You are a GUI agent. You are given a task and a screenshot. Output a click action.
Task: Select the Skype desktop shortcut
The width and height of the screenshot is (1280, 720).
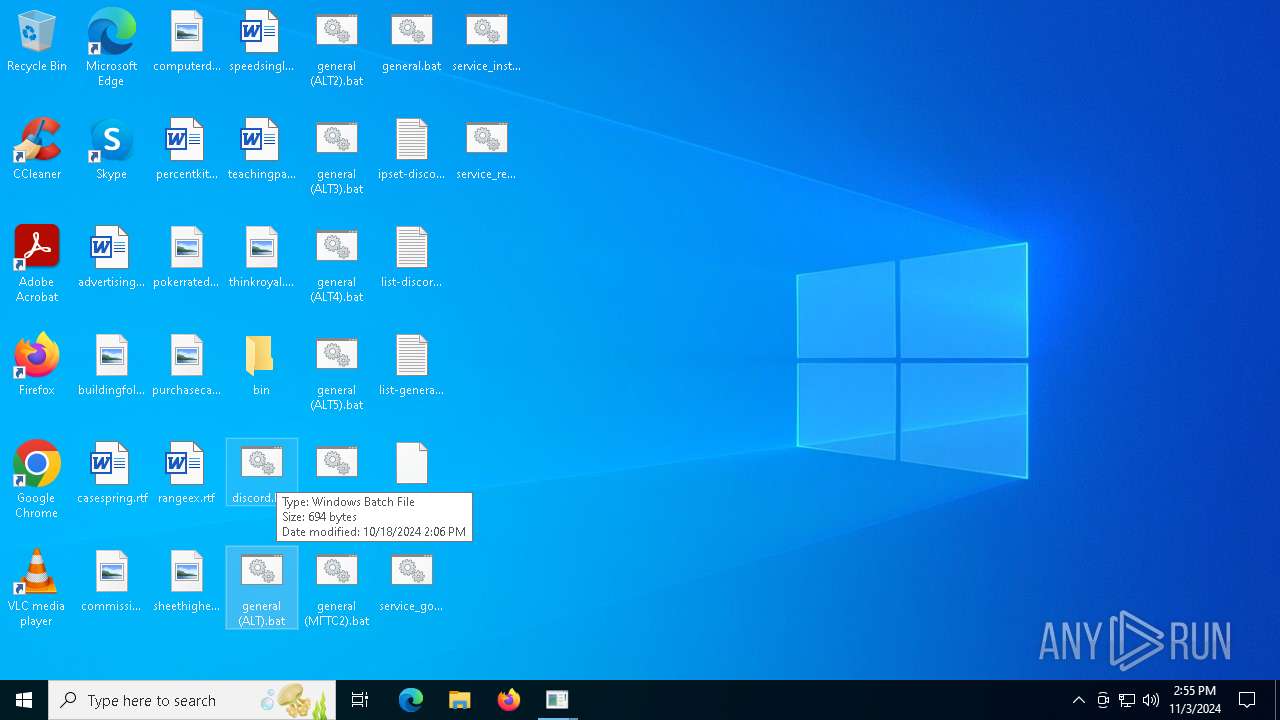(111, 149)
